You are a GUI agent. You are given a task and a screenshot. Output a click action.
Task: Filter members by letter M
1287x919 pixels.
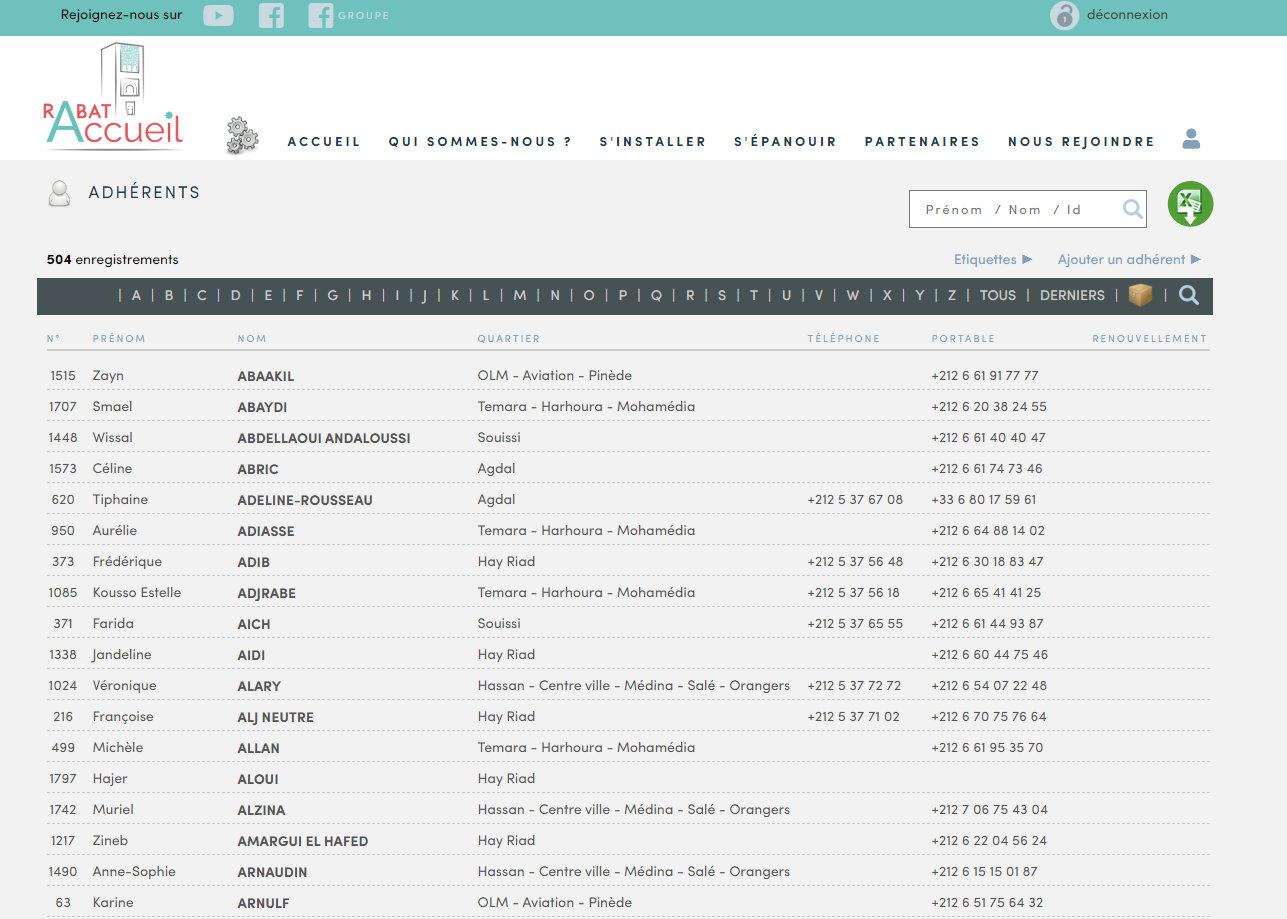pos(520,296)
